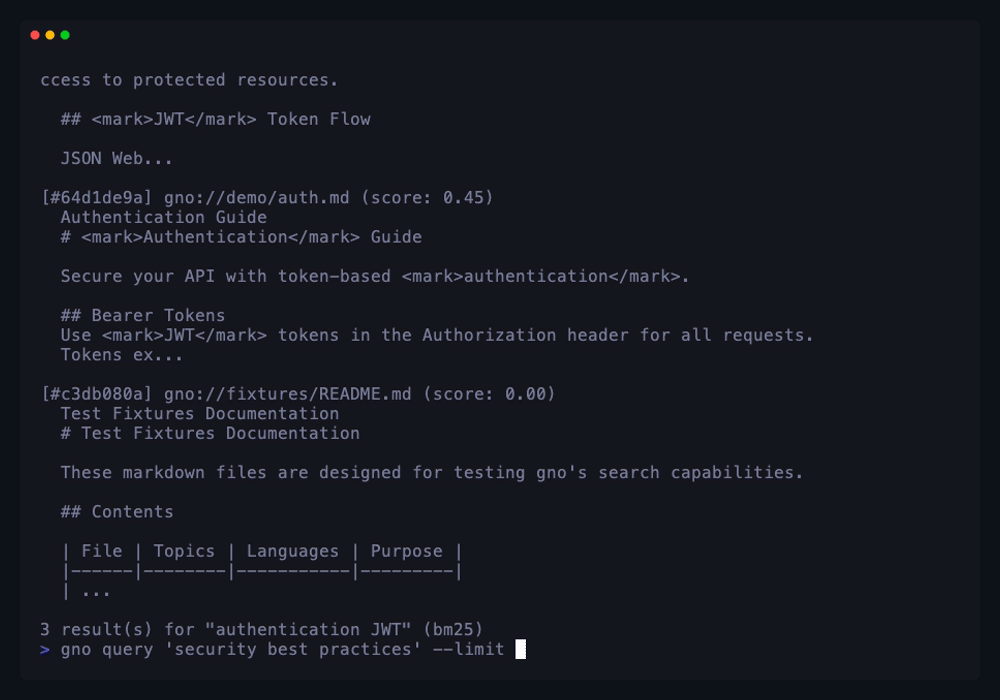Open the gno://demo/auth.md path
This screenshot has height=700, width=1000.
(x=257, y=198)
